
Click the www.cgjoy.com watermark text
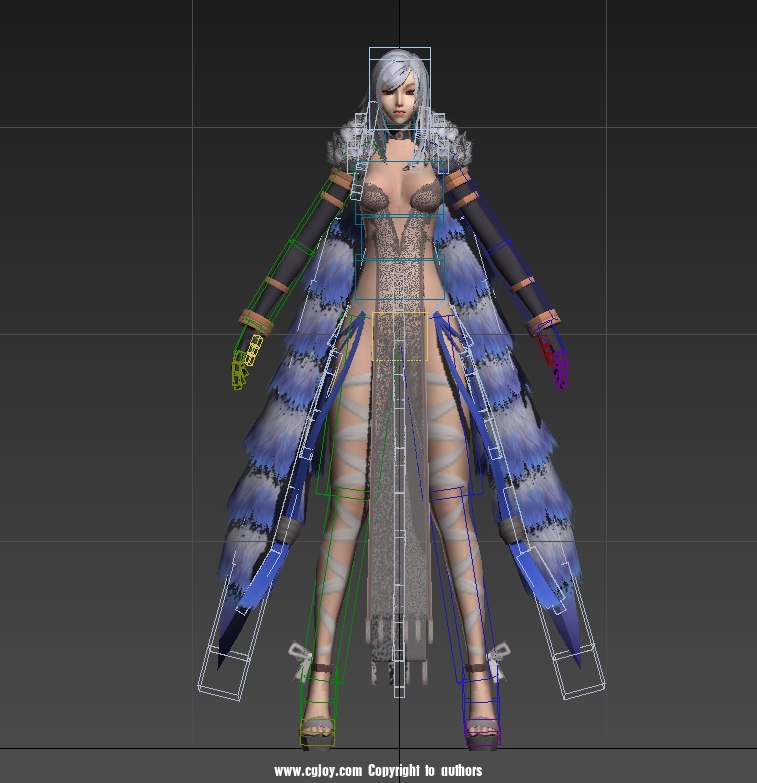point(378,771)
